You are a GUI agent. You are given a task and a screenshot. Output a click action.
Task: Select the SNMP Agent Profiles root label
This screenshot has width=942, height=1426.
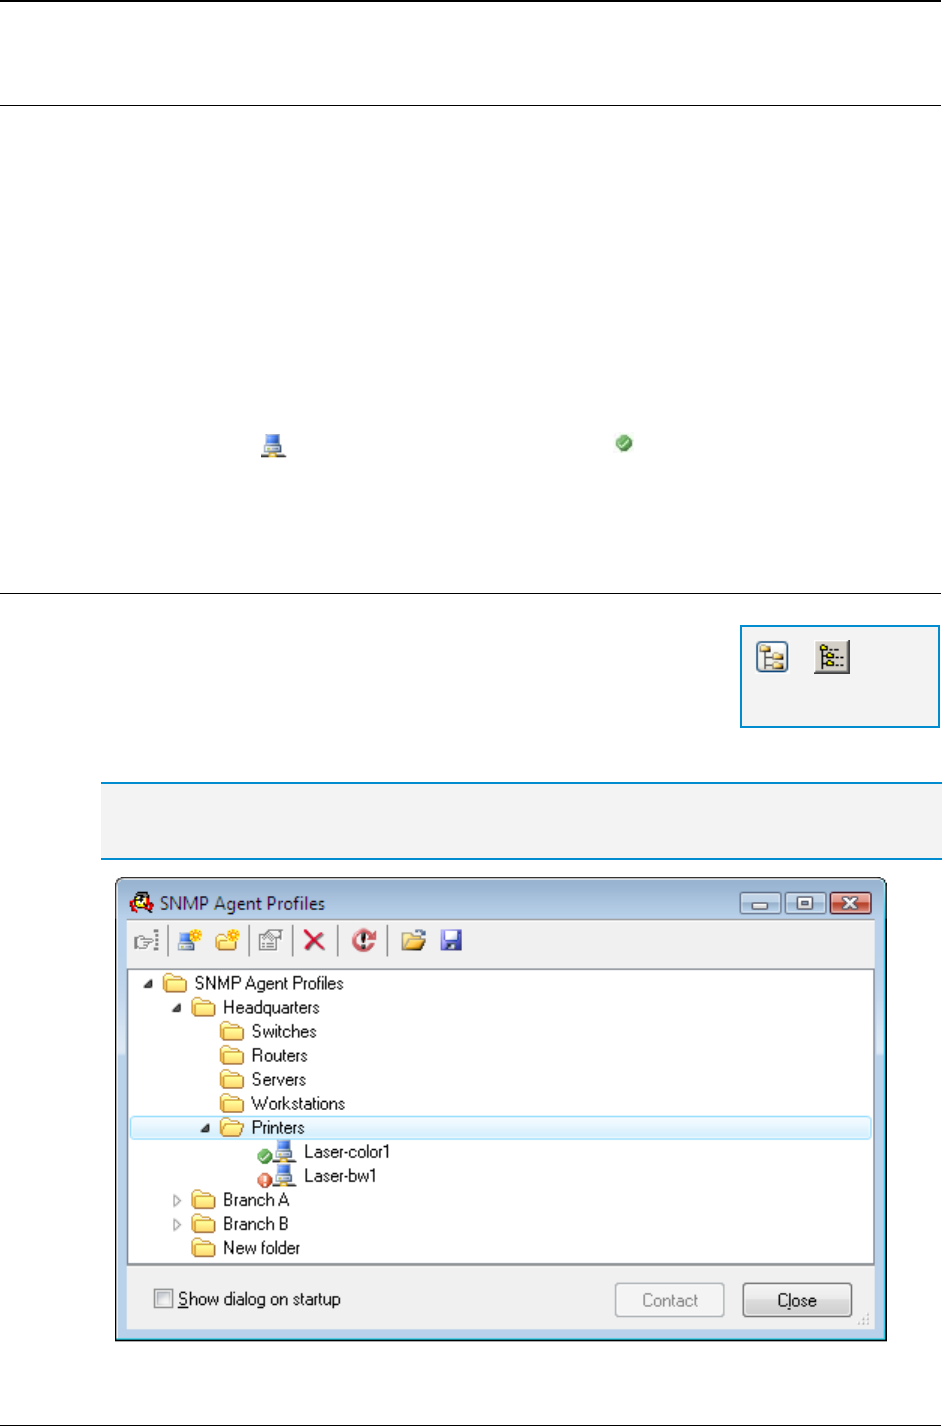(x=269, y=983)
